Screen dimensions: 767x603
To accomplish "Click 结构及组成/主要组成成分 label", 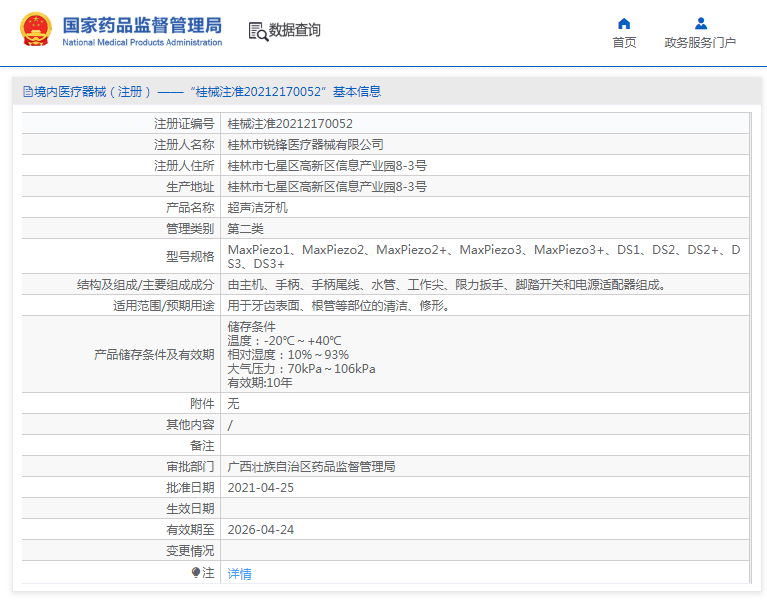I will coord(145,285).
